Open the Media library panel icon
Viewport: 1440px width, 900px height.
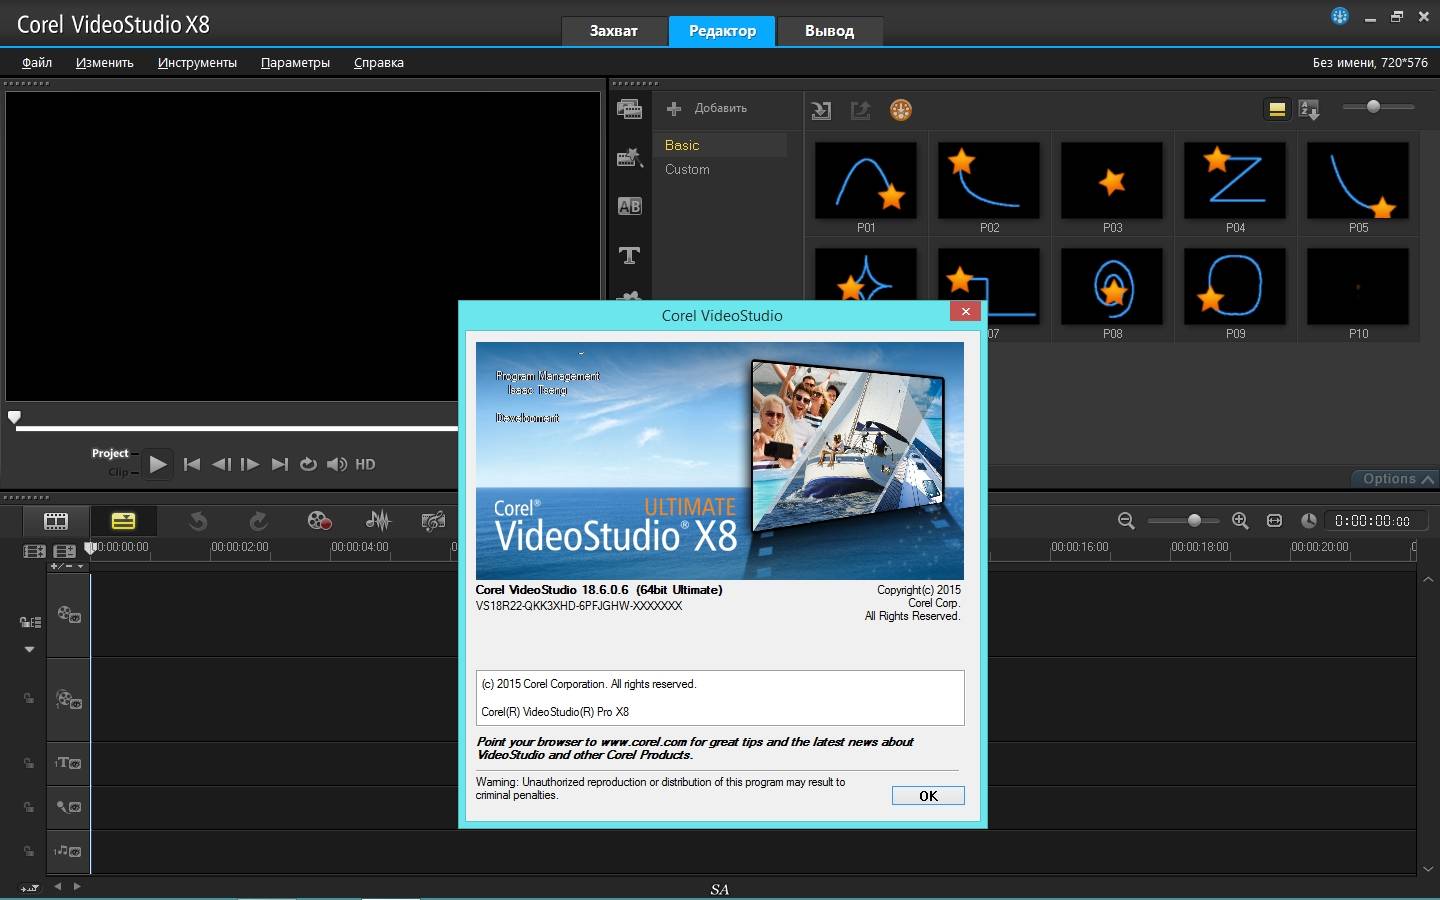(x=629, y=109)
